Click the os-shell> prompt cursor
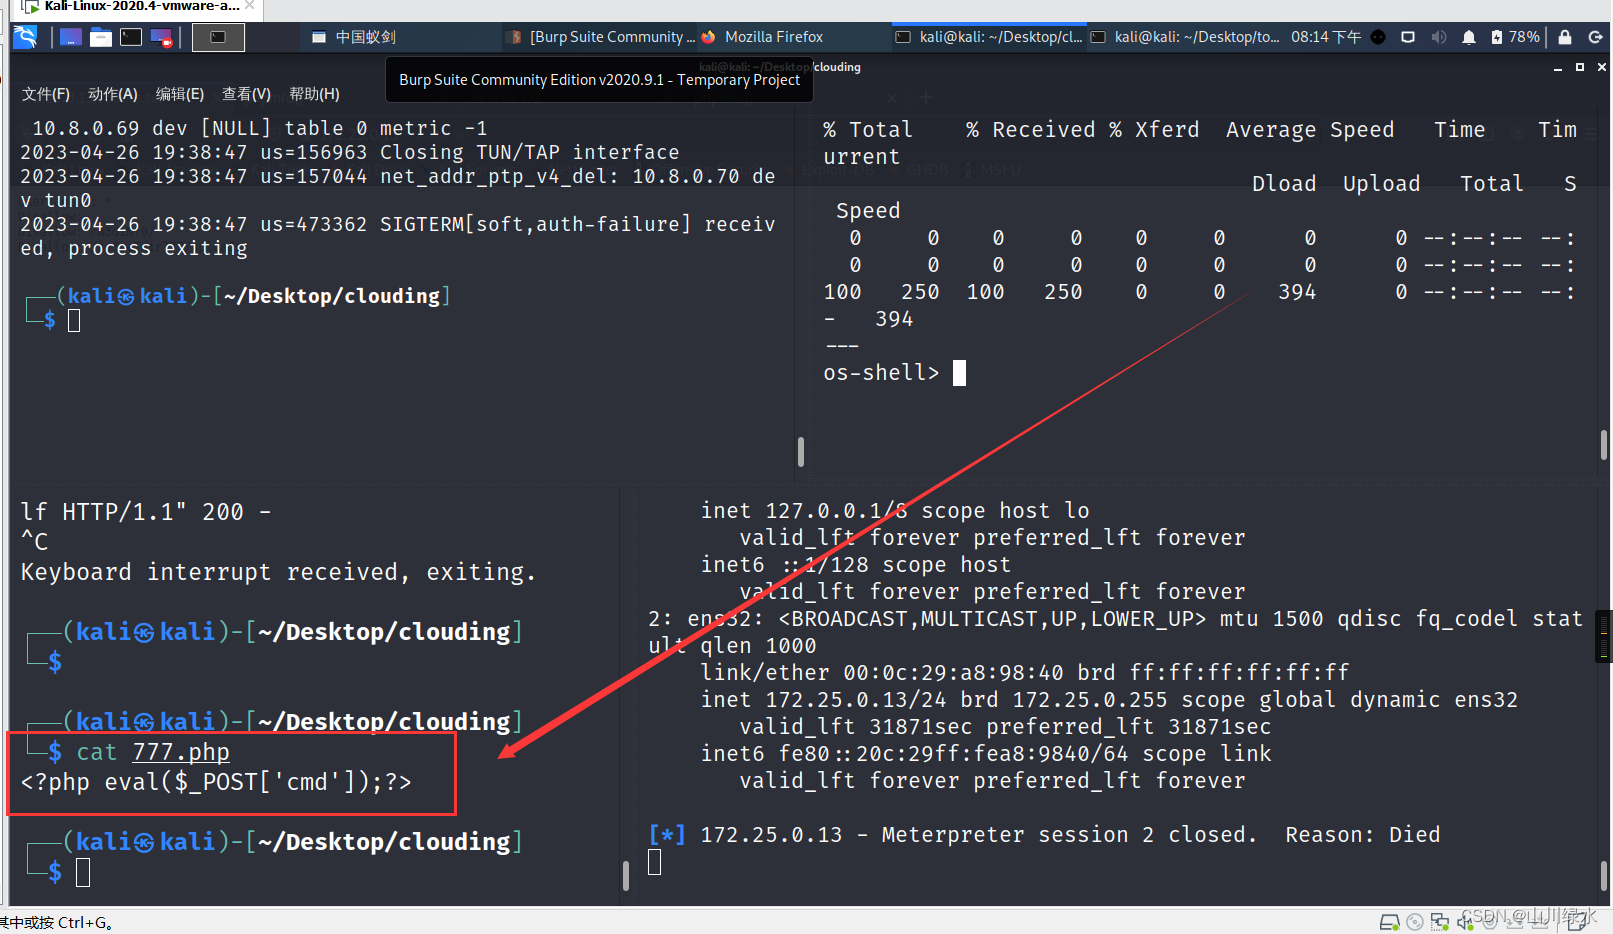The width and height of the screenshot is (1613, 934). click(x=960, y=373)
